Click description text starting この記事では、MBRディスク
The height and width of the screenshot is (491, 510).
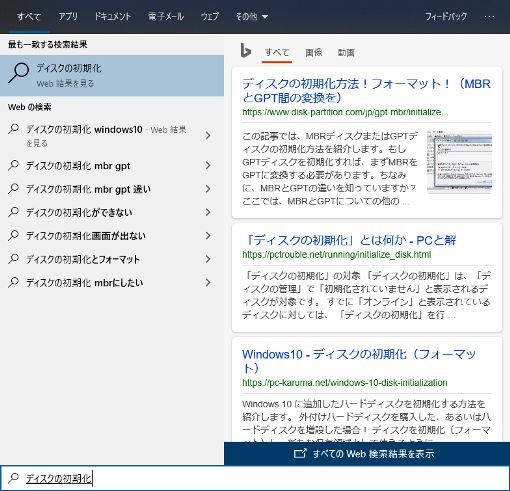click(330, 168)
